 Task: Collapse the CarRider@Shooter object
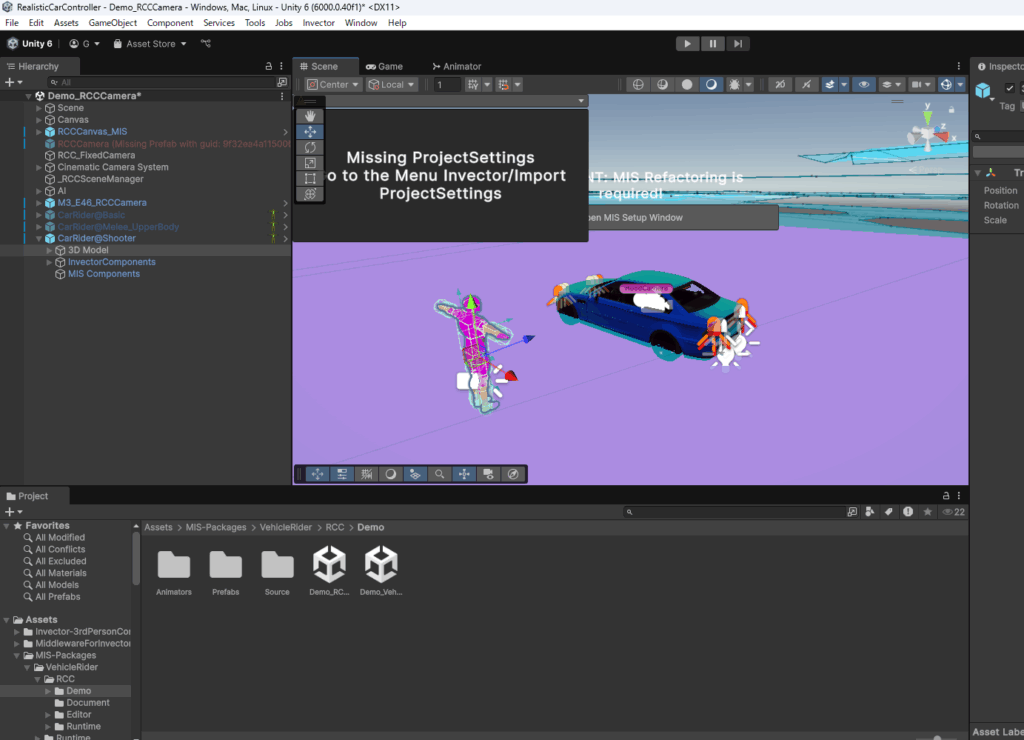[39, 238]
